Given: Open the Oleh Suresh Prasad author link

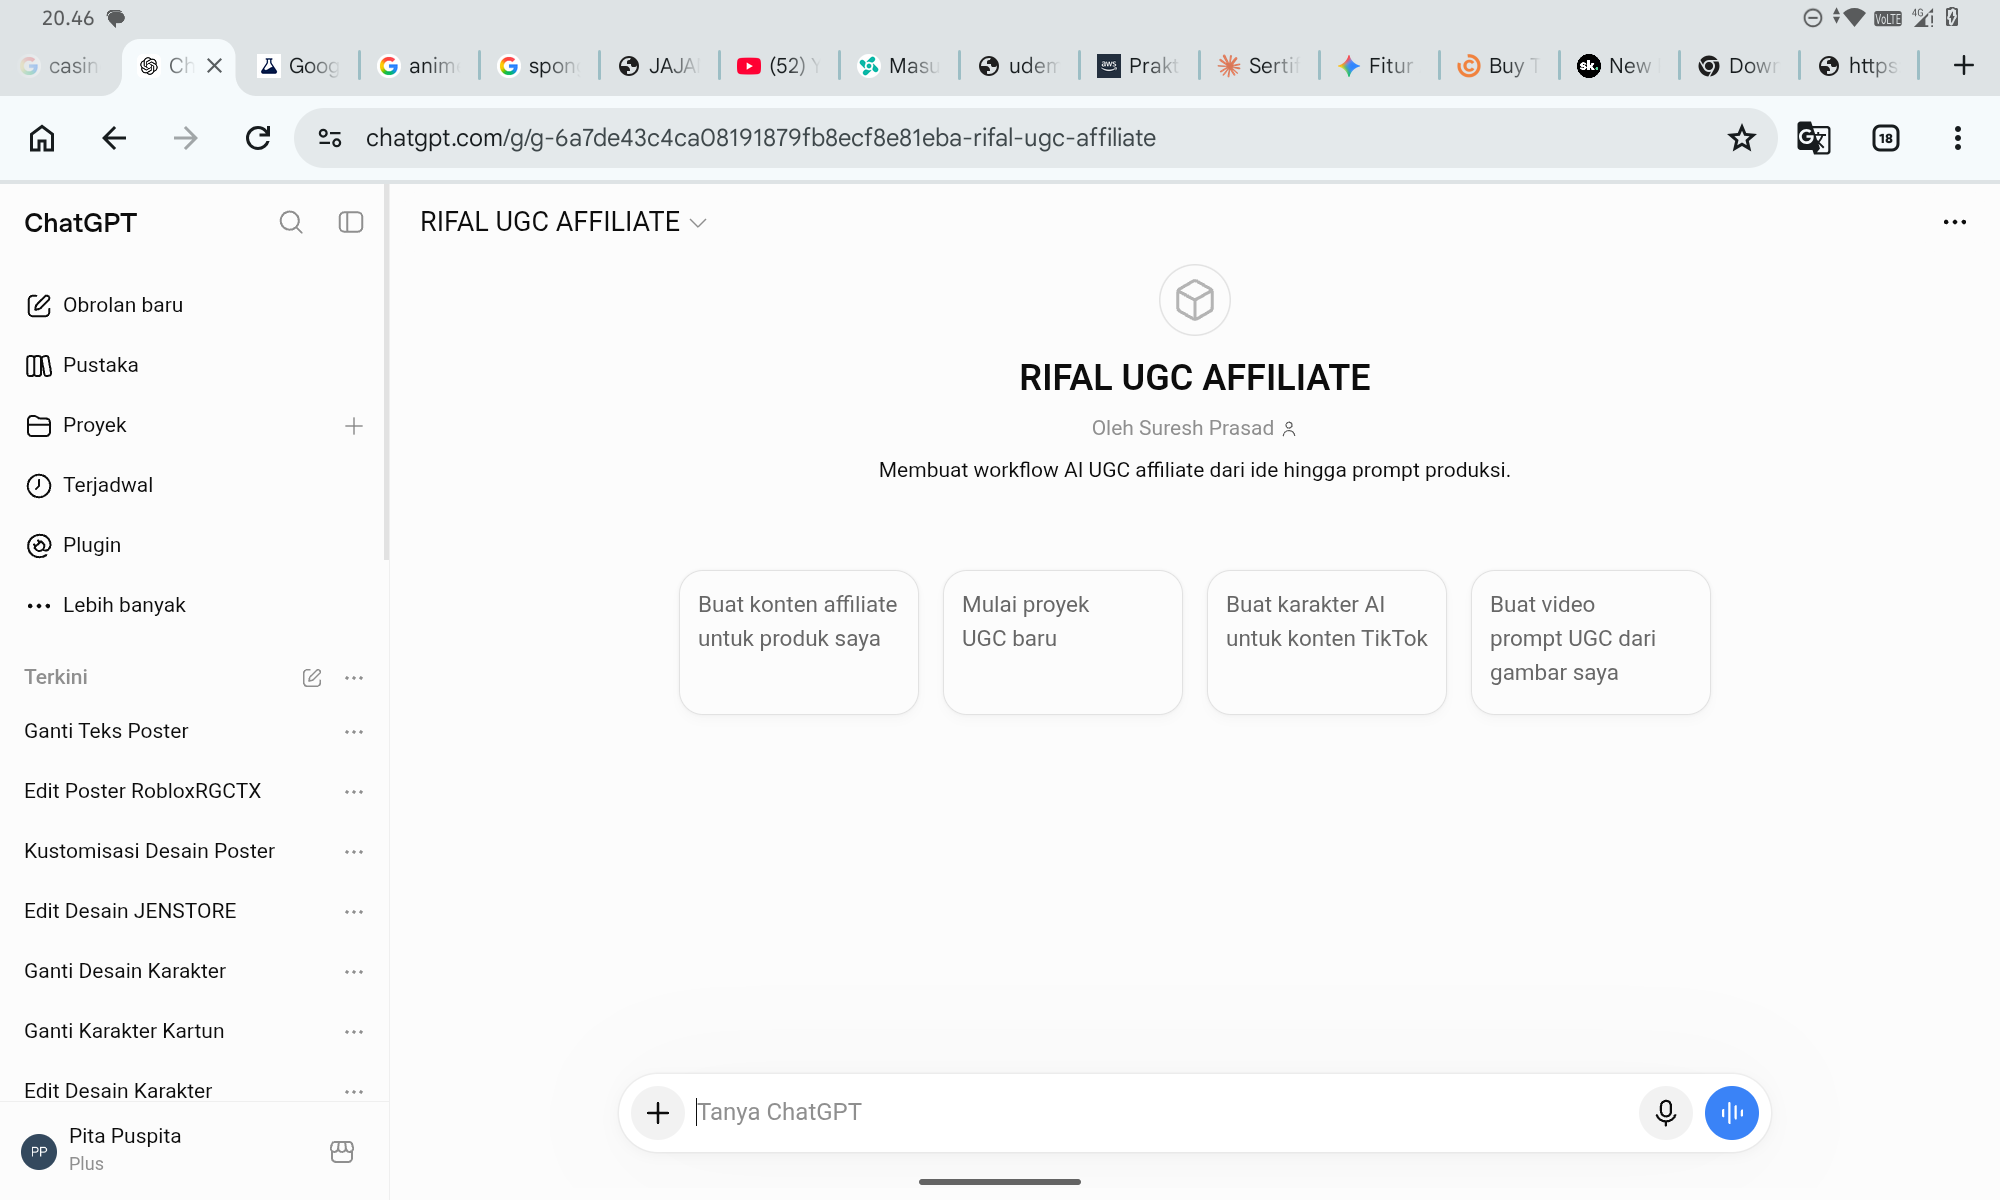Looking at the screenshot, I should (x=1194, y=428).
